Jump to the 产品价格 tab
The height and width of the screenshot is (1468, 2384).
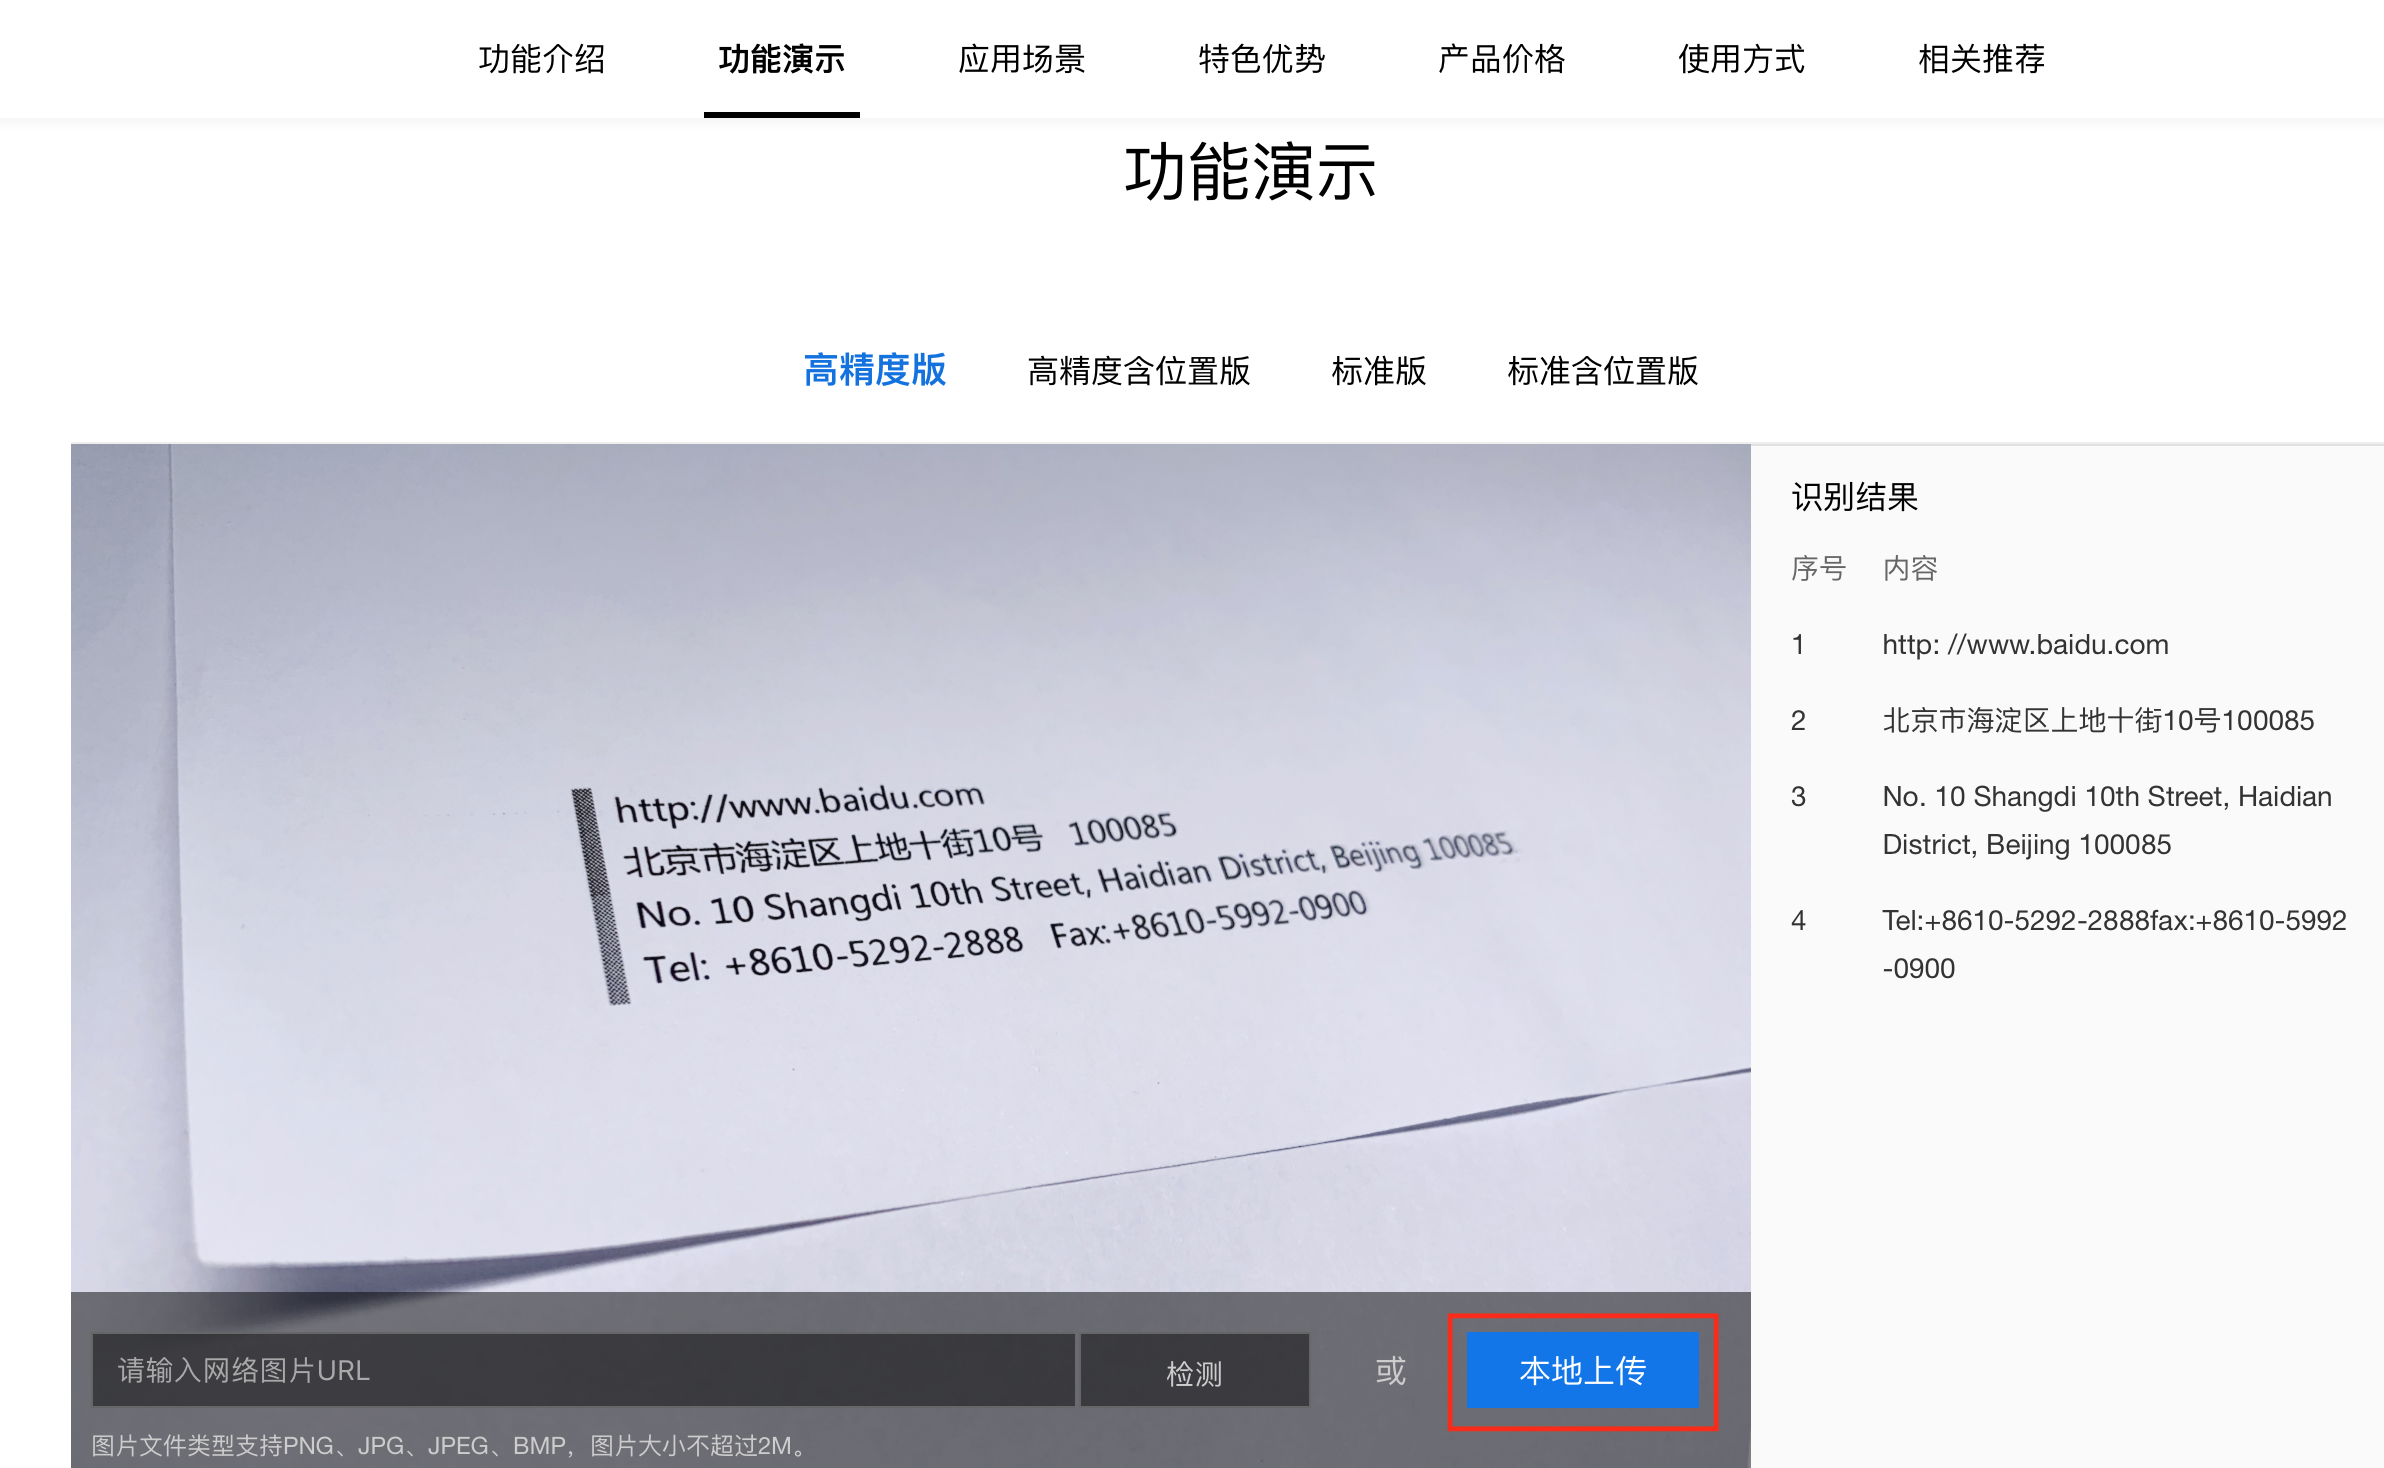click(1502, 59)
